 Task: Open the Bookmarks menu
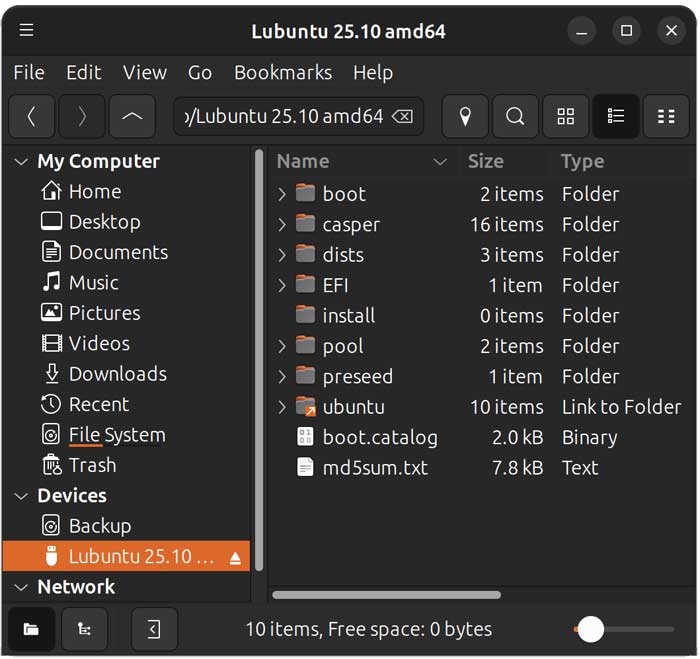click(x=283, y=72)
